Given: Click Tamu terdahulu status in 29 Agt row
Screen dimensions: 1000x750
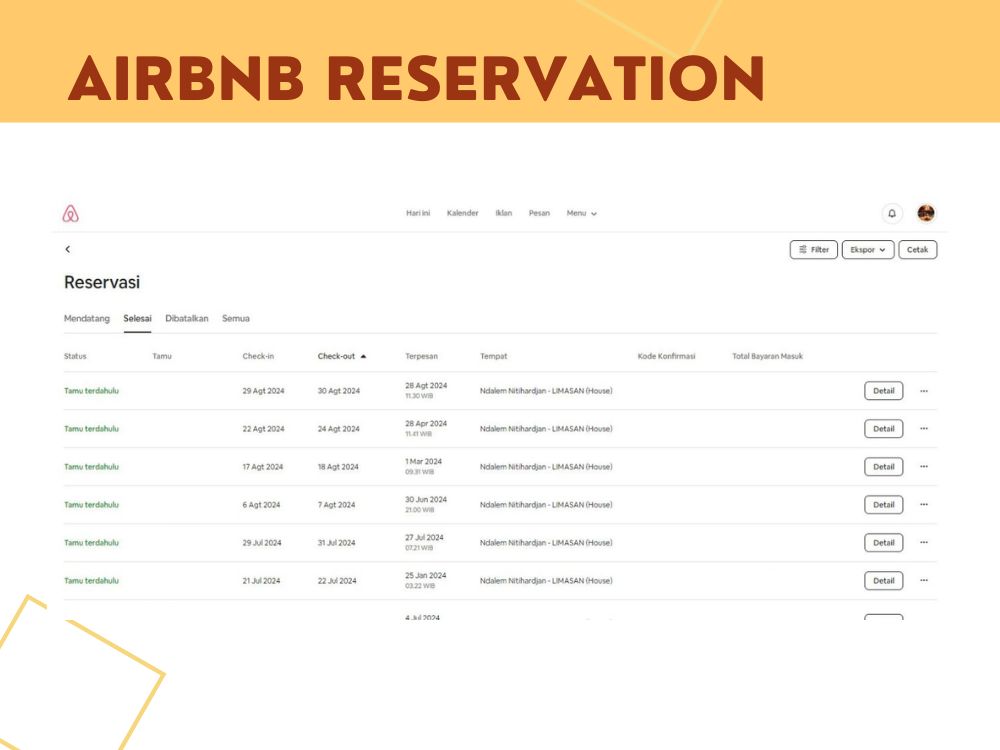Looking at the screenshot, I should 91,391.
